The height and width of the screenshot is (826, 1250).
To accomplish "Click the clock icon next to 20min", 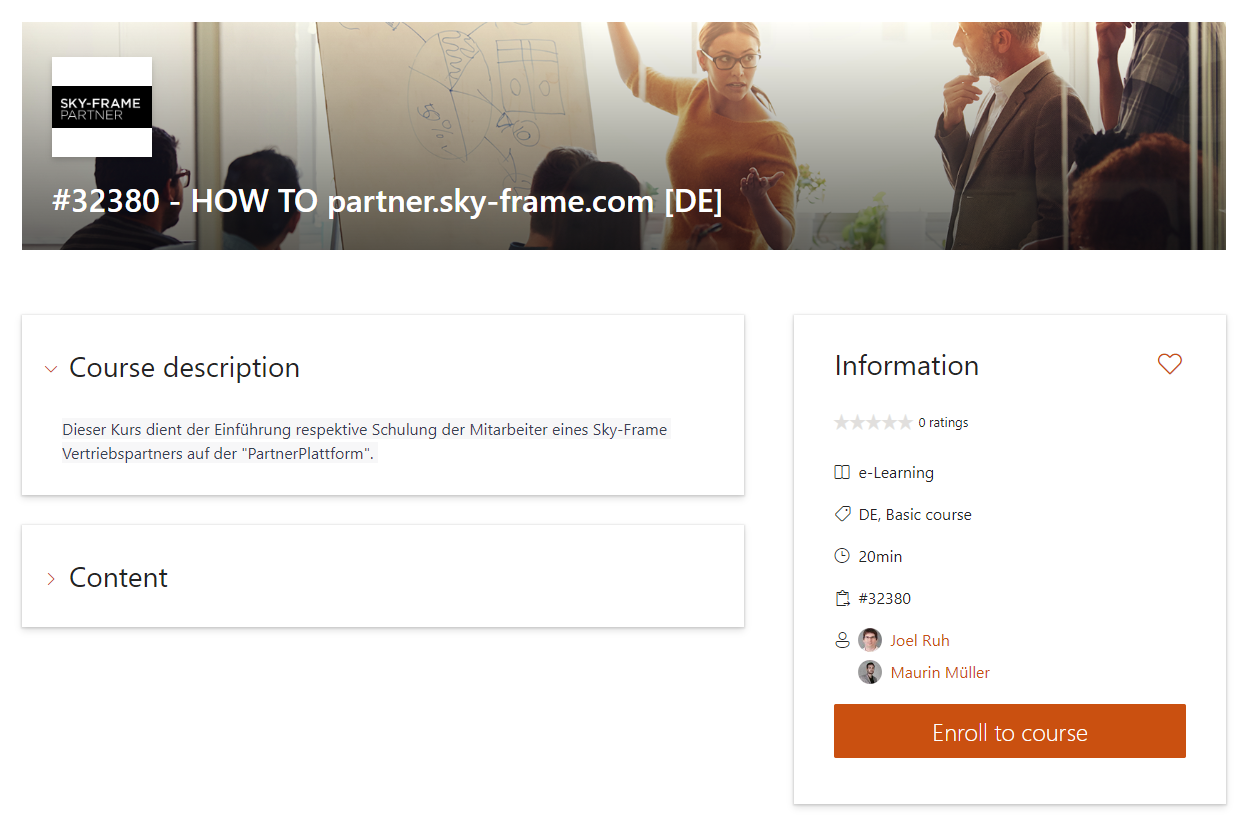I will coord(842,556).
